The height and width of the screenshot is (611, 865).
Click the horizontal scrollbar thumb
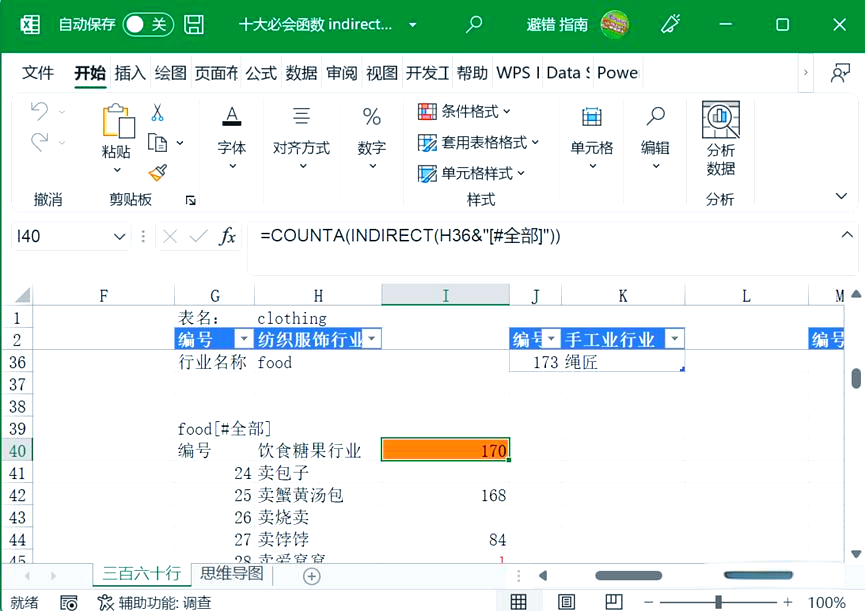[628, 576]
